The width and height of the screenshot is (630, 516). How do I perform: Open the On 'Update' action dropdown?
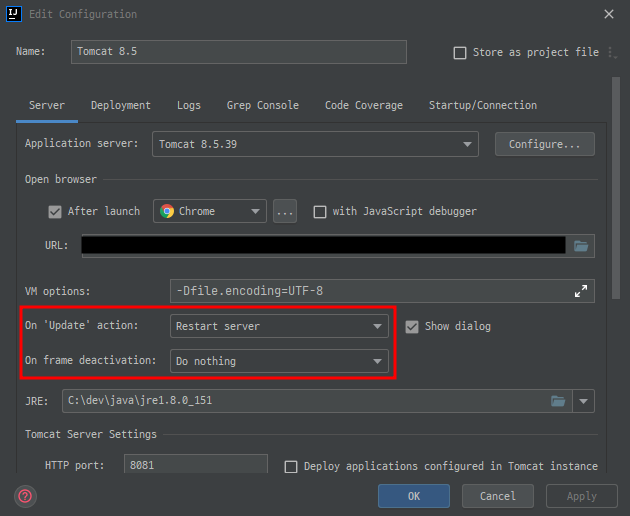279,326
